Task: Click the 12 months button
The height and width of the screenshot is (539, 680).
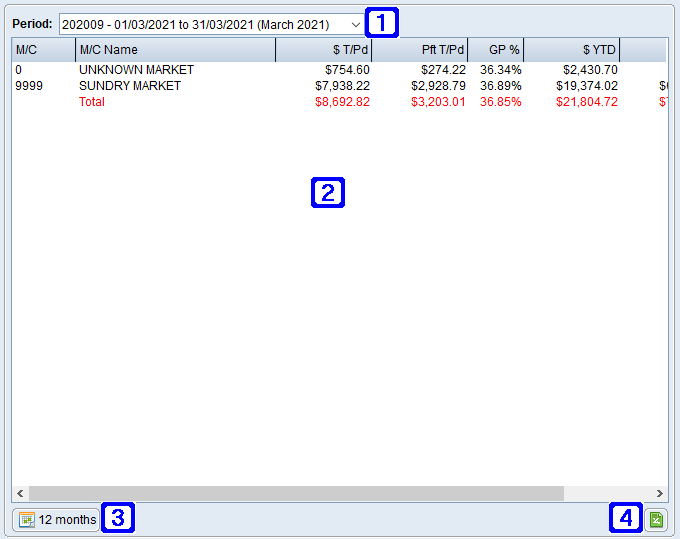Action: point(56,519)
